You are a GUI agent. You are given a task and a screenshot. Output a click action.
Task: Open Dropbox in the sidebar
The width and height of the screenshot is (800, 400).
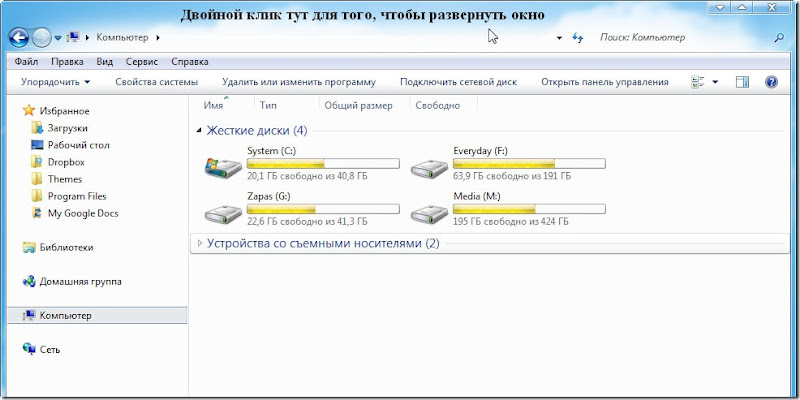[66, 162]
